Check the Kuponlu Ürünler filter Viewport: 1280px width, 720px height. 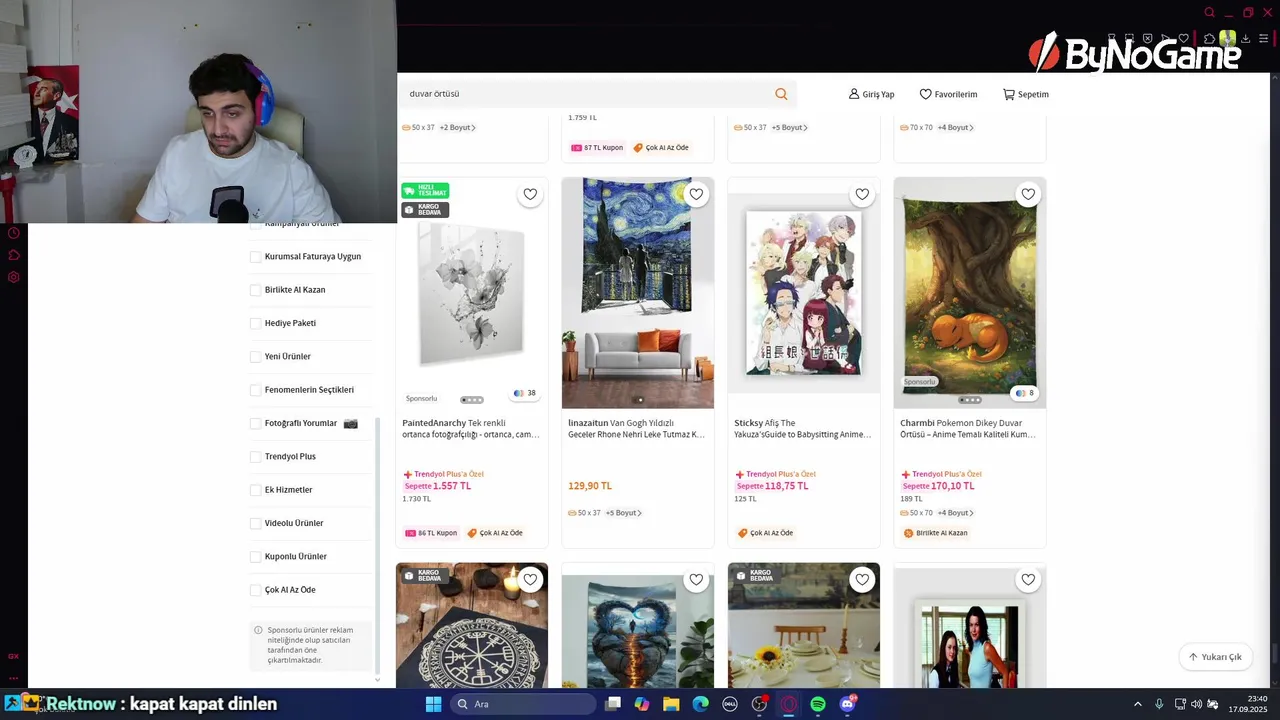(x=255, y=557)
